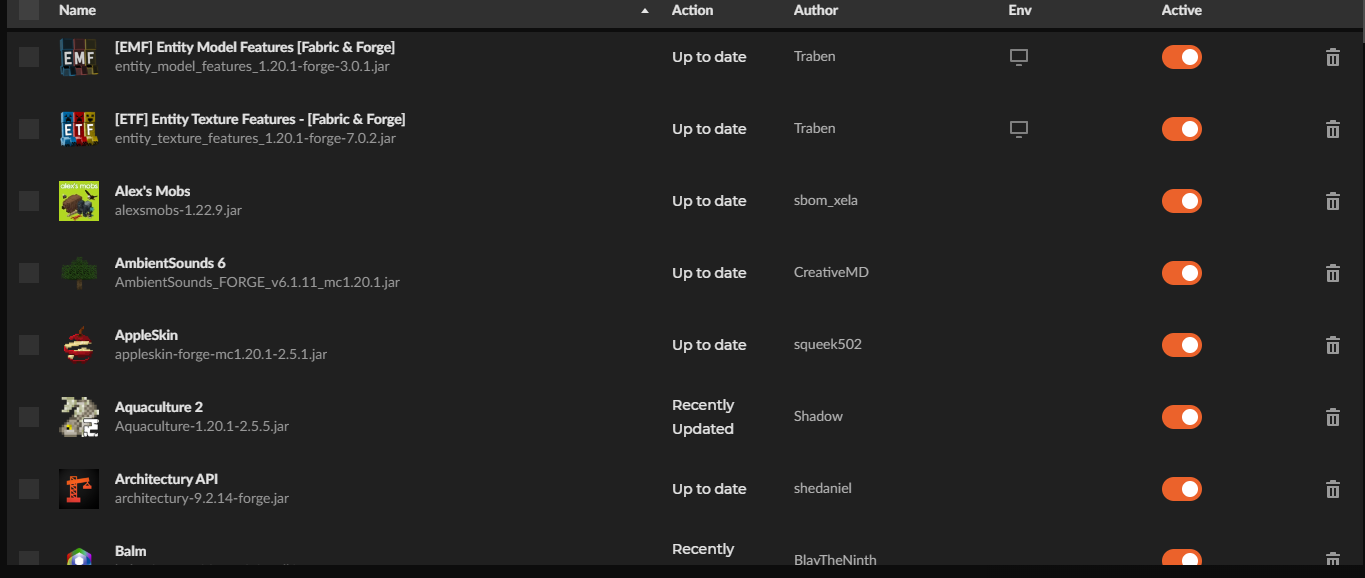Tick the checkbox for Aquaculture 2
Screen dimensions: 1365x578
coord(29,417)
